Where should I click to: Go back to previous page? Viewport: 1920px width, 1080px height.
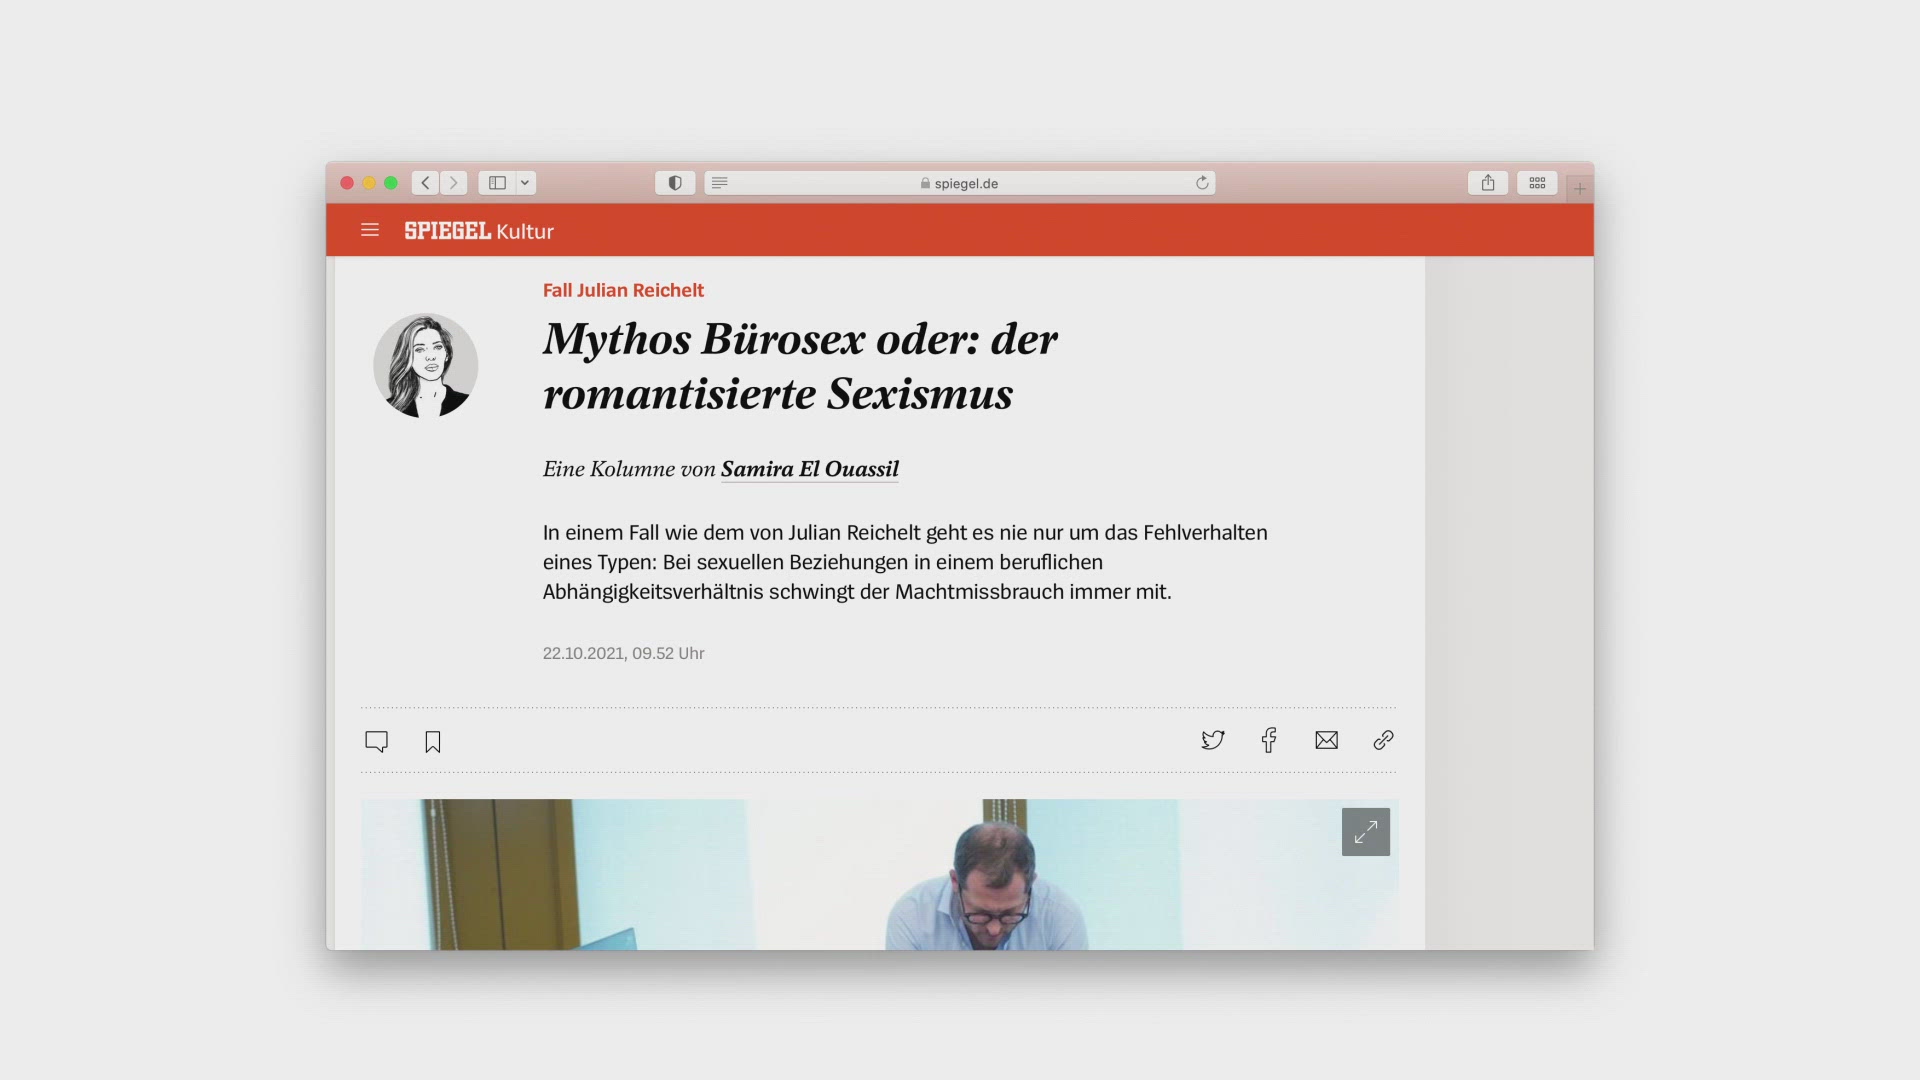(426, 183)
